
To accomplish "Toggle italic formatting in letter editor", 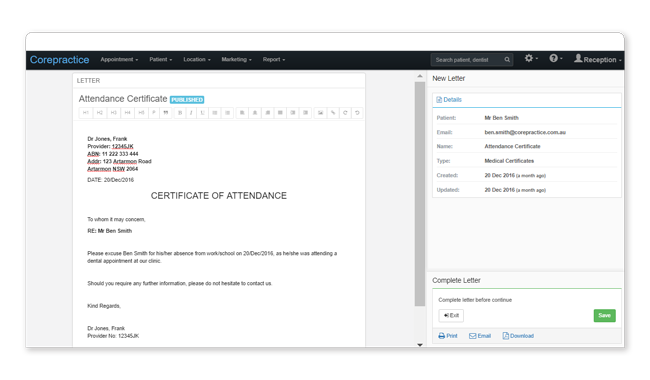I will pos(191,113).
